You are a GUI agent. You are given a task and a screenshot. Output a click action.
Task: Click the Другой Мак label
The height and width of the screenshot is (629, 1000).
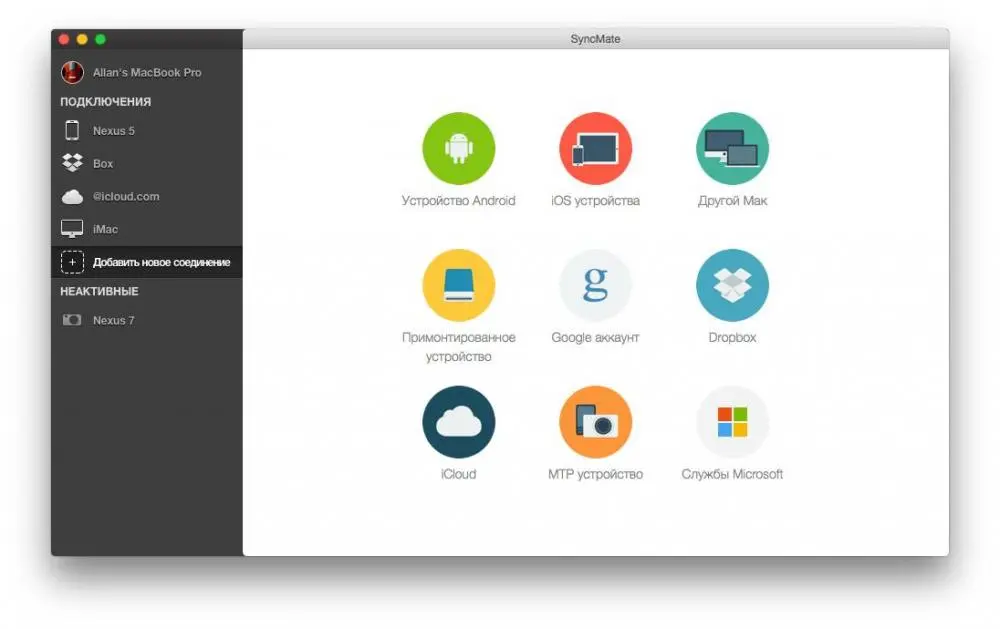point(732,201)
